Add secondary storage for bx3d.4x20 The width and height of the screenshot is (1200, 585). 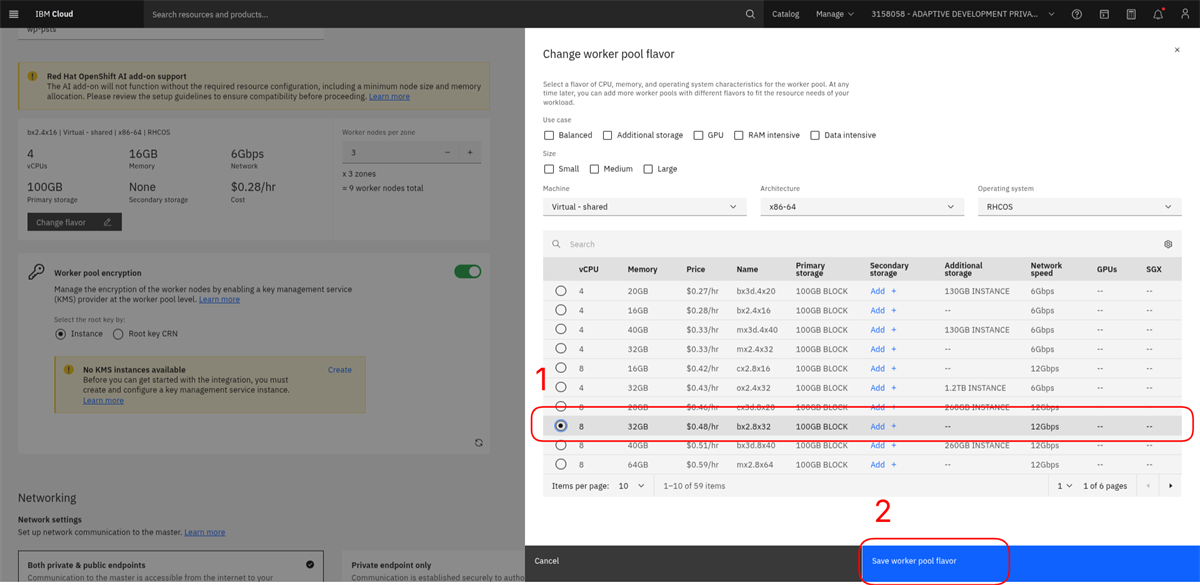click(x=883, y=291)
